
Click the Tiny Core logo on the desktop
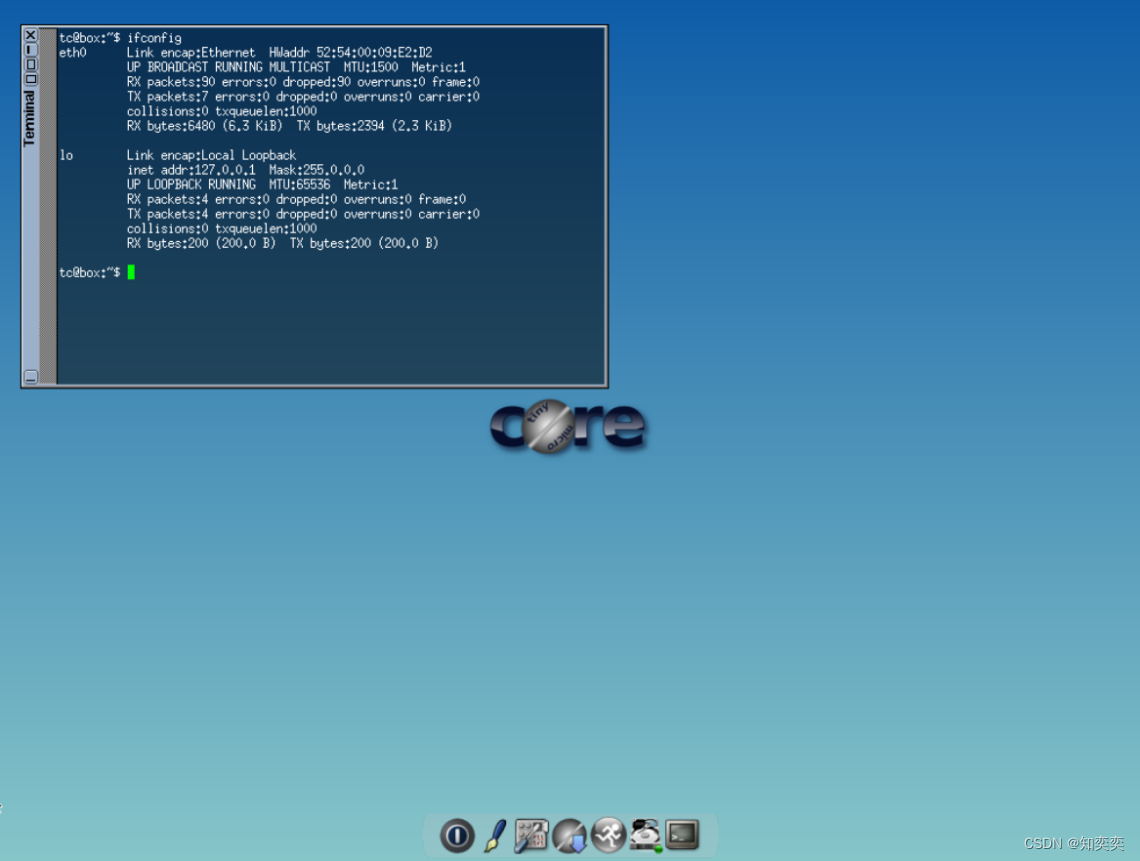tap(568, 427)
